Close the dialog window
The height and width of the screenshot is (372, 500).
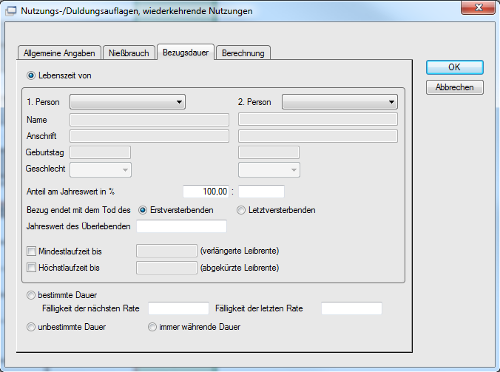tap(478, 7)
